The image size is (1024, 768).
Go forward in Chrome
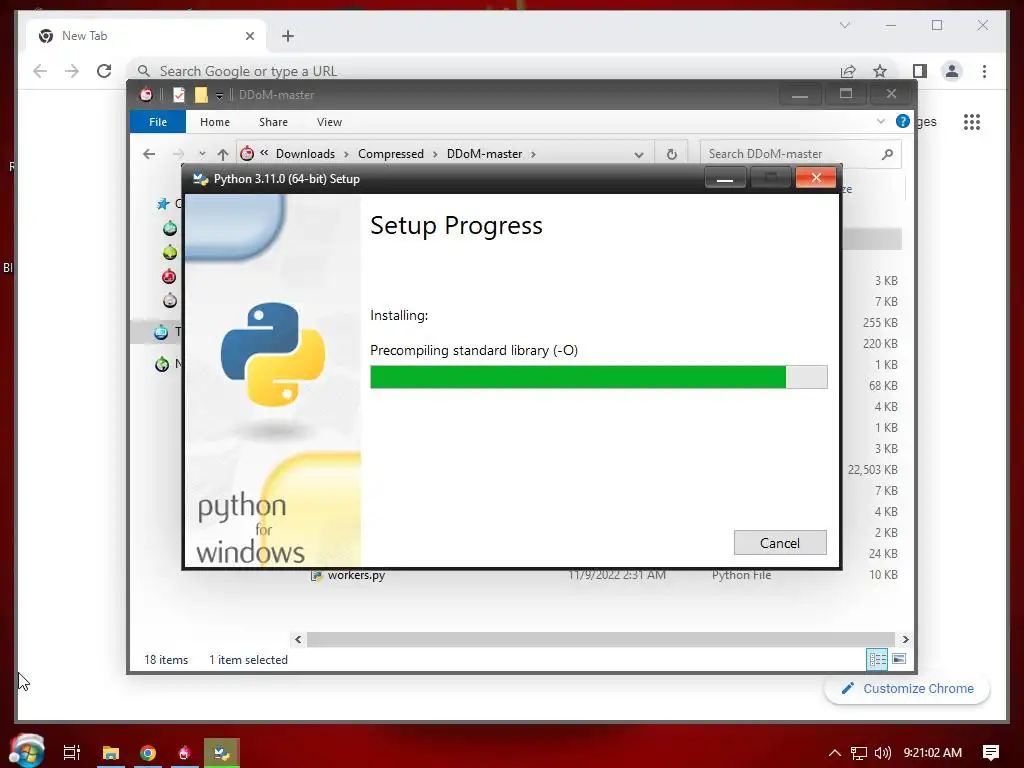coord(72,71)
